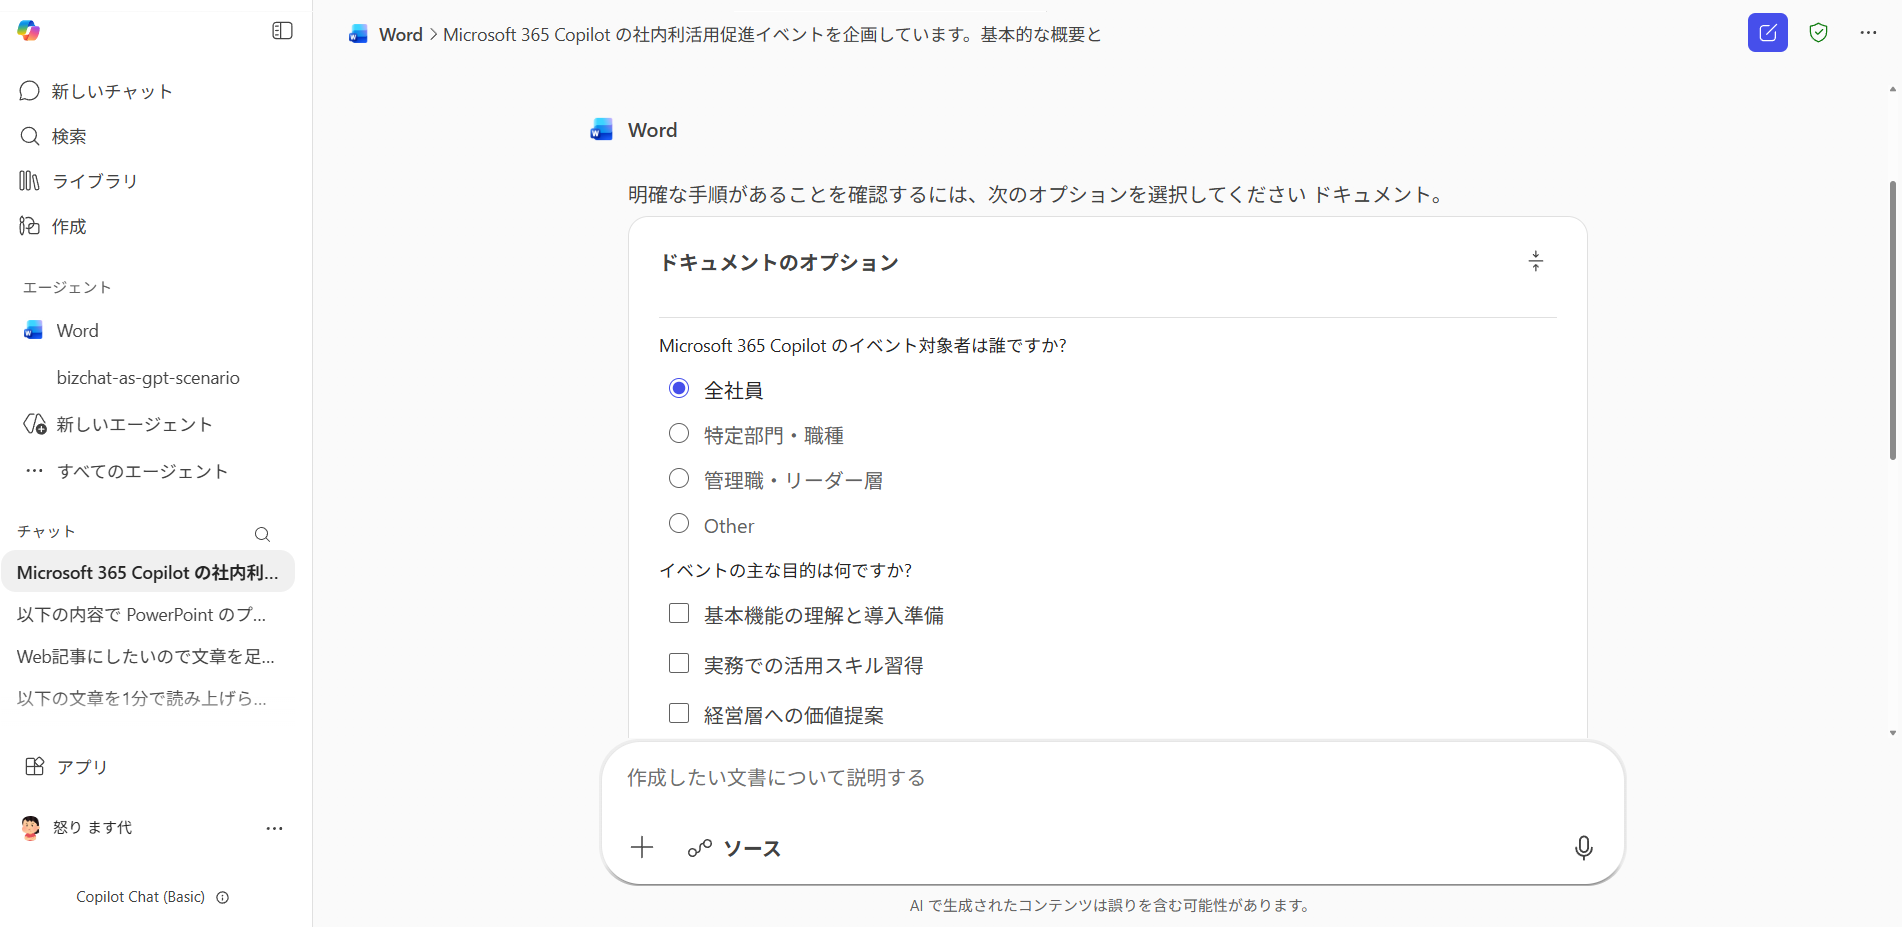This screenshot has width=1902, height=927.
Task: Search chats using the magnifier icon
Action: pyautogui.click(x=262, y=534)
